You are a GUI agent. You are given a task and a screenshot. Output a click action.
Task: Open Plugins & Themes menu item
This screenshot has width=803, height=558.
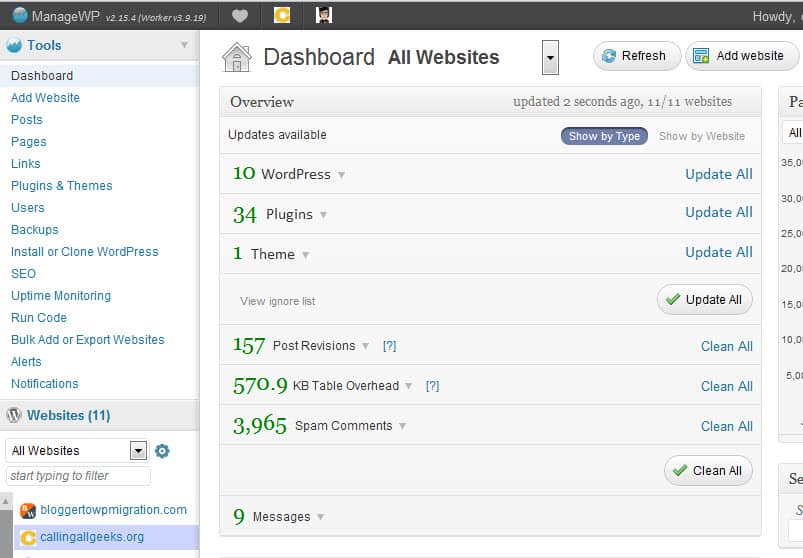(x=61, y=186)
